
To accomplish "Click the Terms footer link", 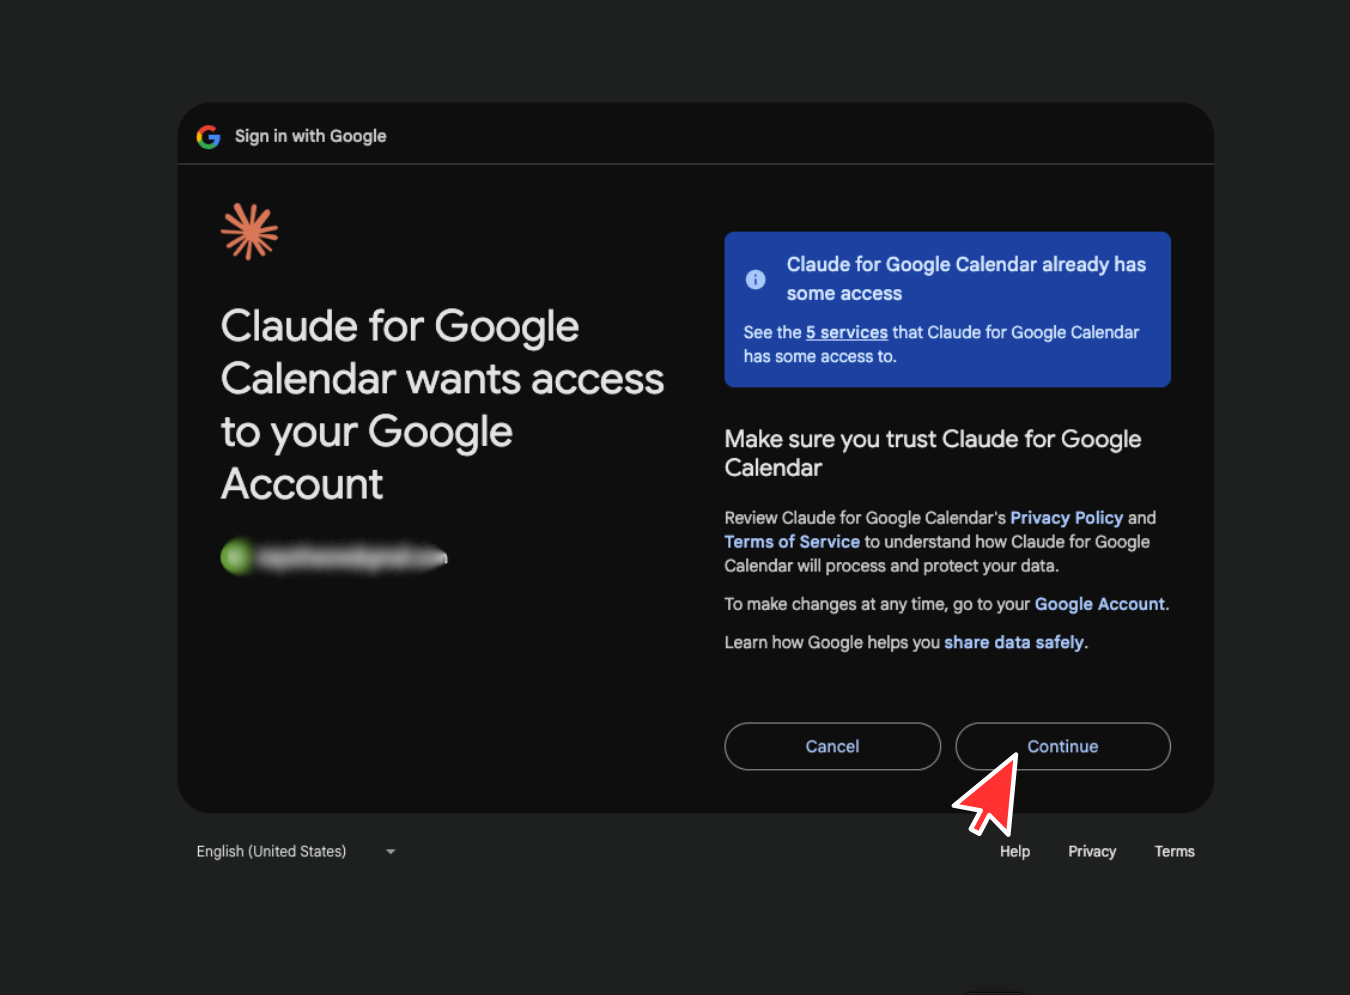I will [x=1174, y=851].
